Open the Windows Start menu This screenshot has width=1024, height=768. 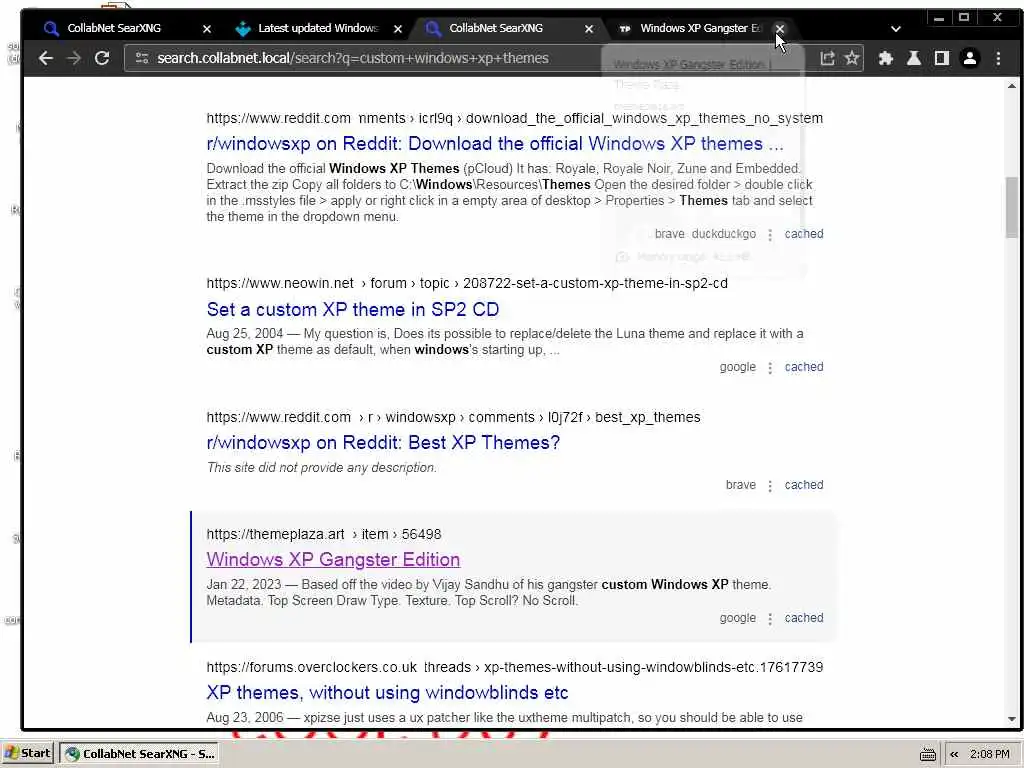[27, 754]
